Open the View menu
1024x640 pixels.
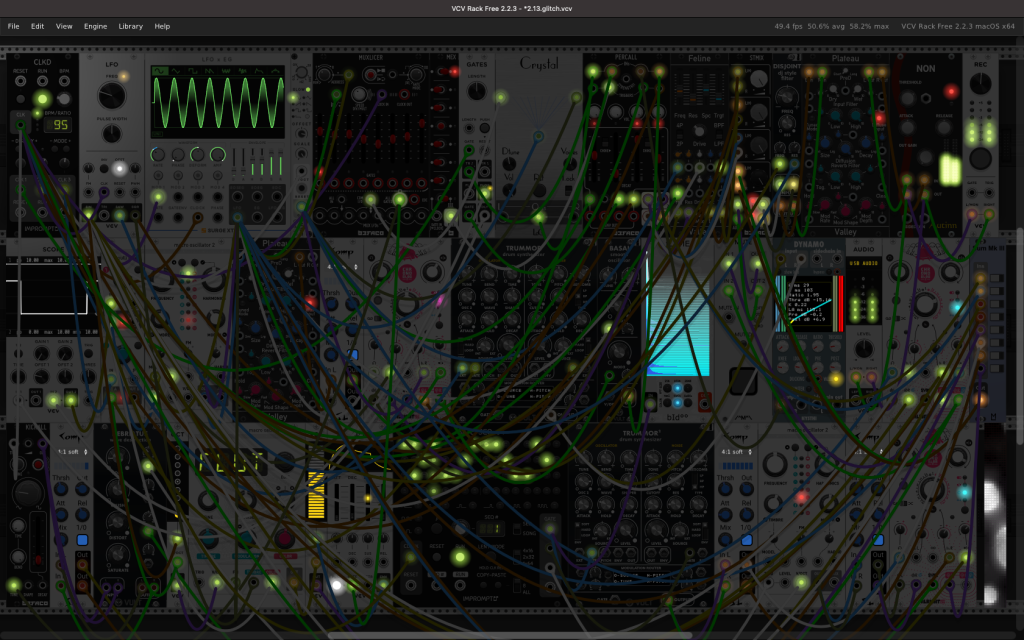point(64,26)
